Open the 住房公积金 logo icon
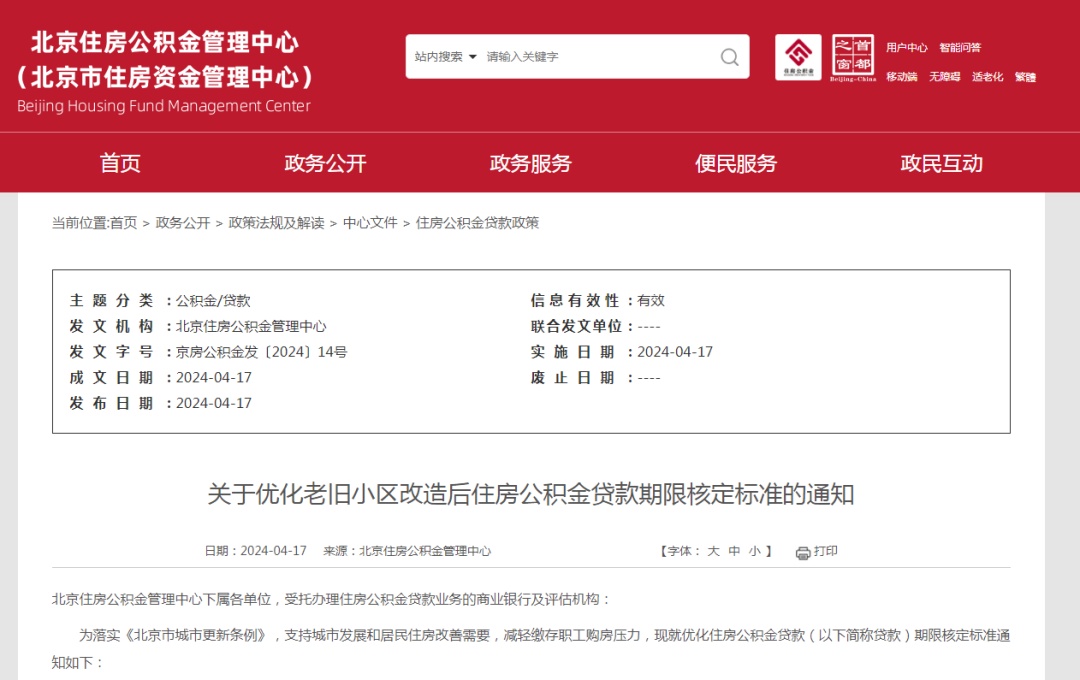 tap(798, 57)
